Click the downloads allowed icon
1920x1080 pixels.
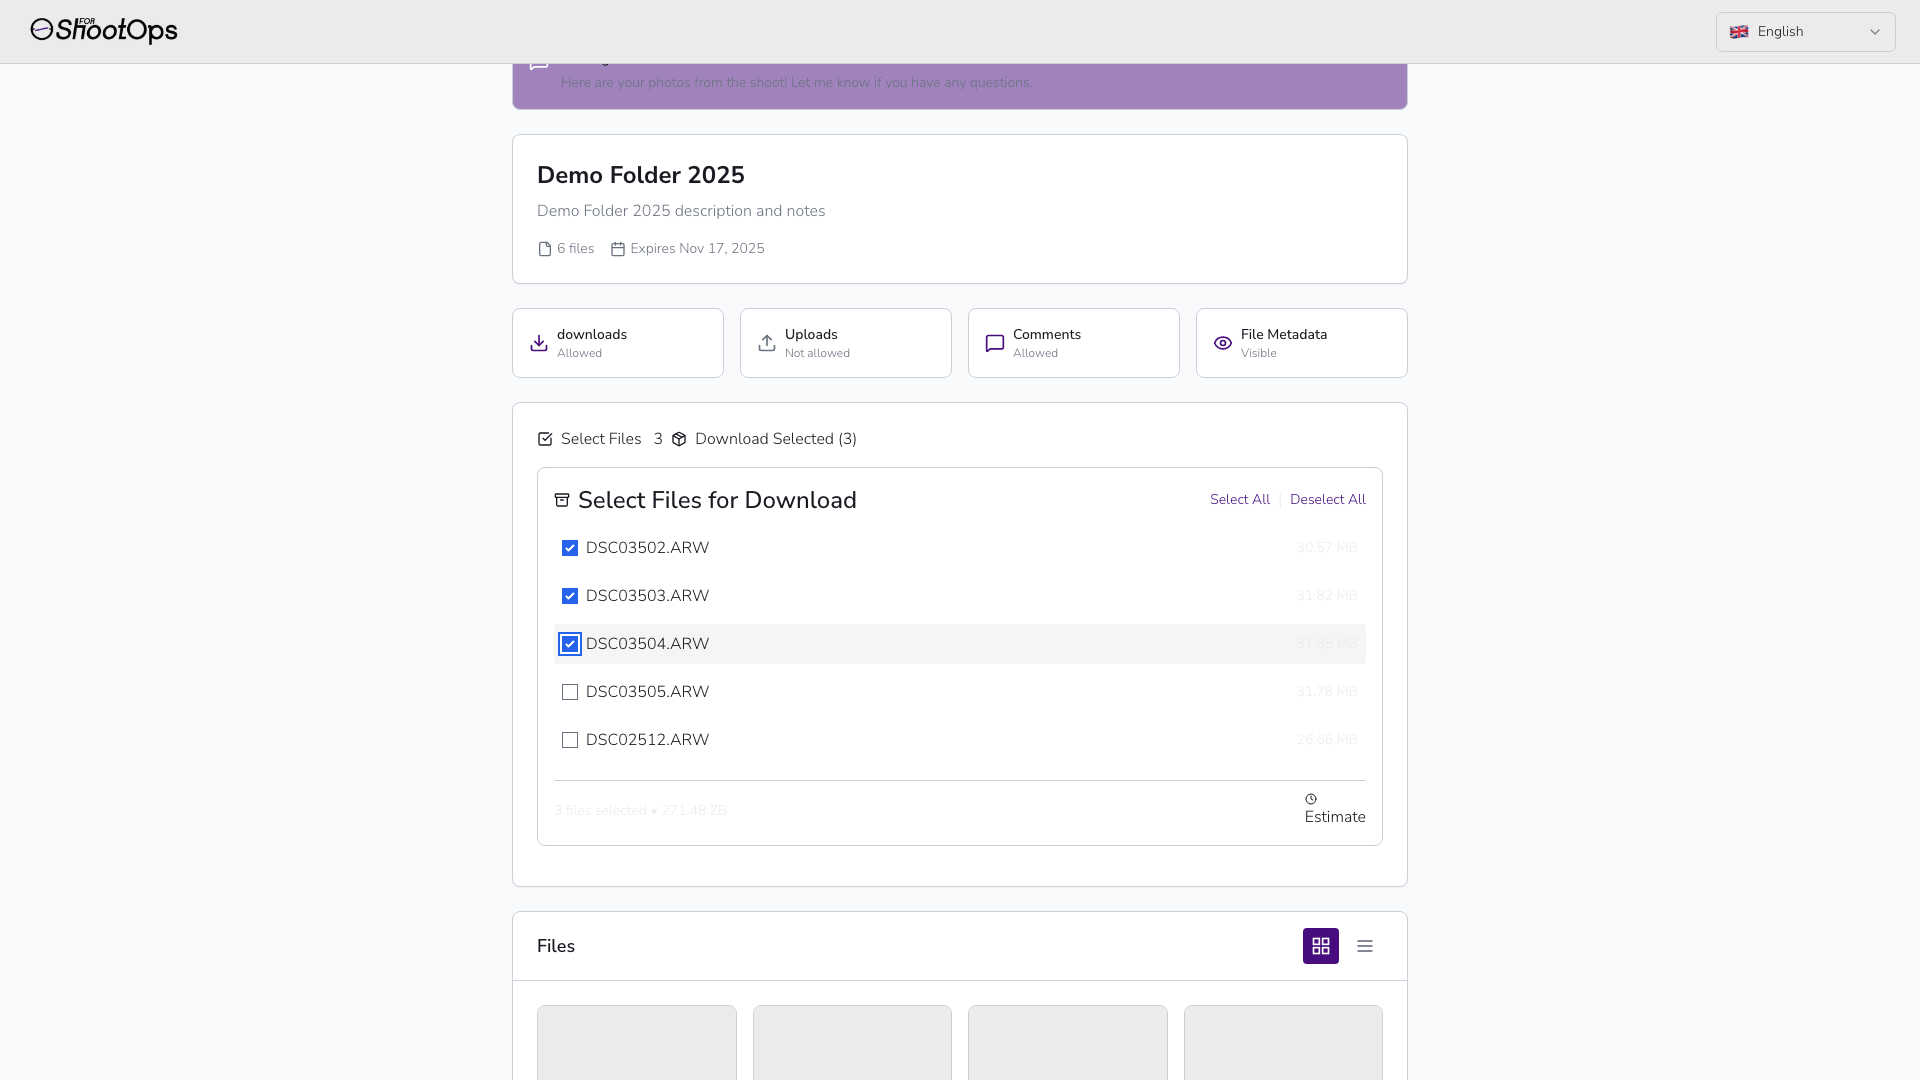pyautogui.click(x=539, y=343)
